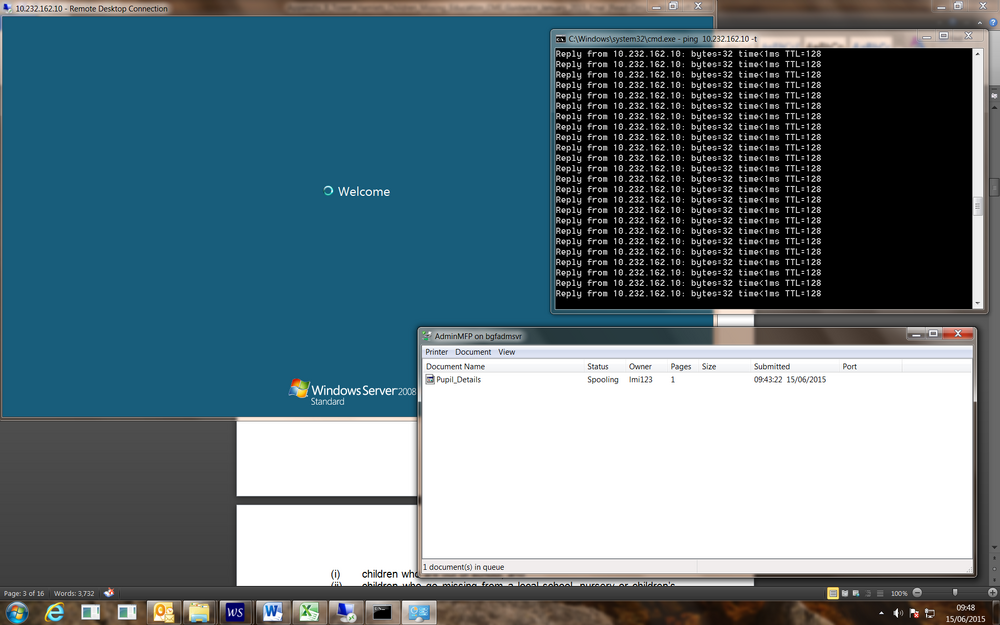Viewport: 1000px width, 625px height.
Task: Click the last taskbar button after Command Prompt
Action: [419, 613]
